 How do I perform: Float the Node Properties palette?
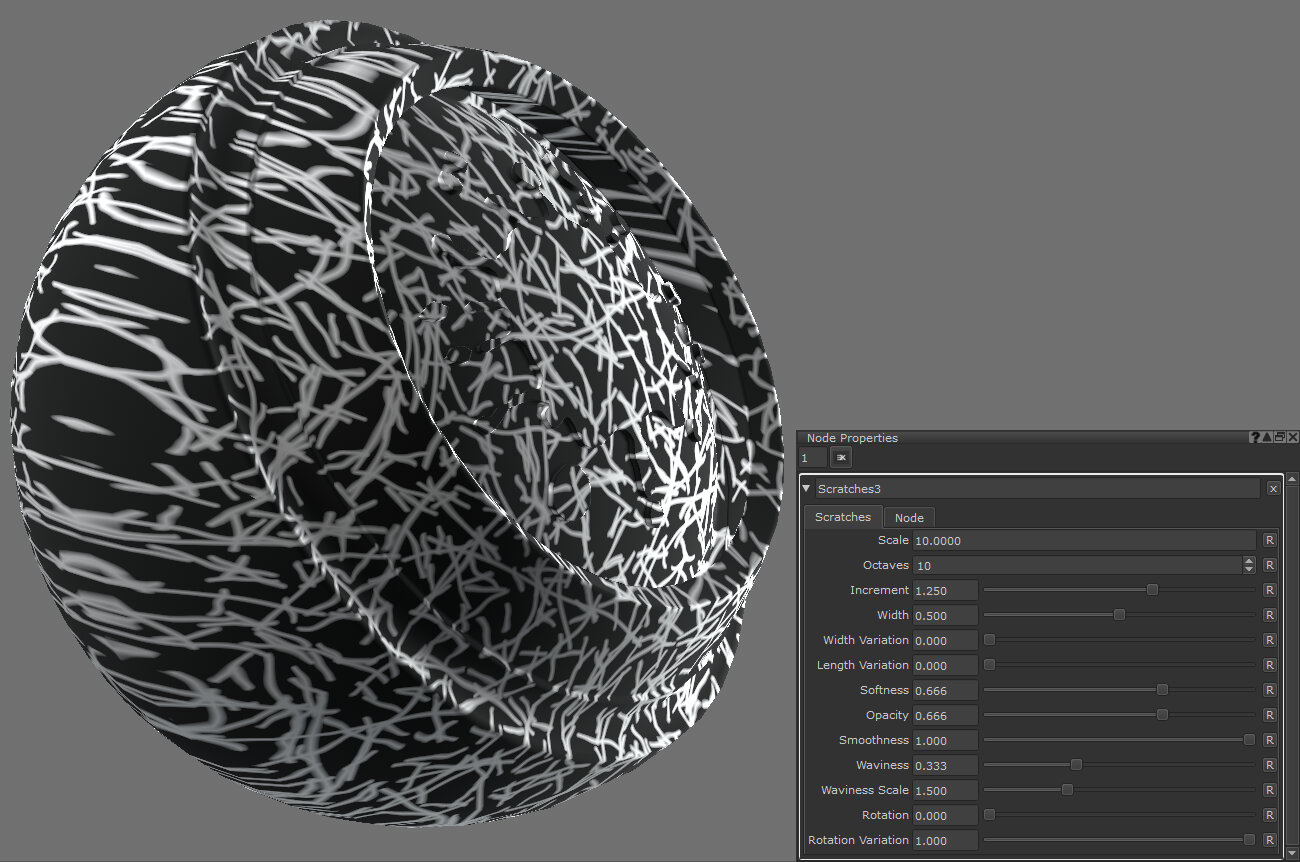[1280, 438]
